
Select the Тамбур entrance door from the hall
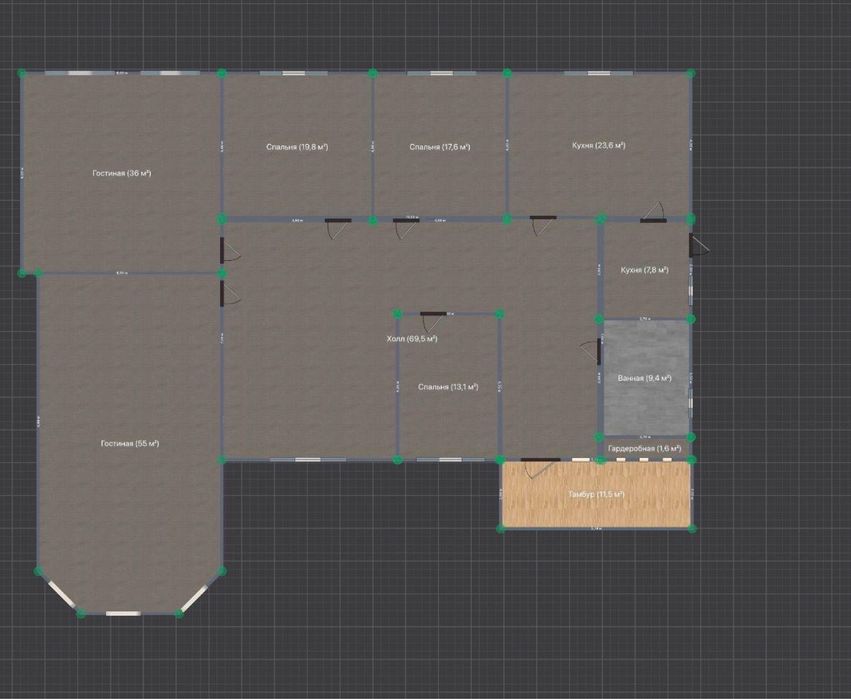tap(541, 468)
